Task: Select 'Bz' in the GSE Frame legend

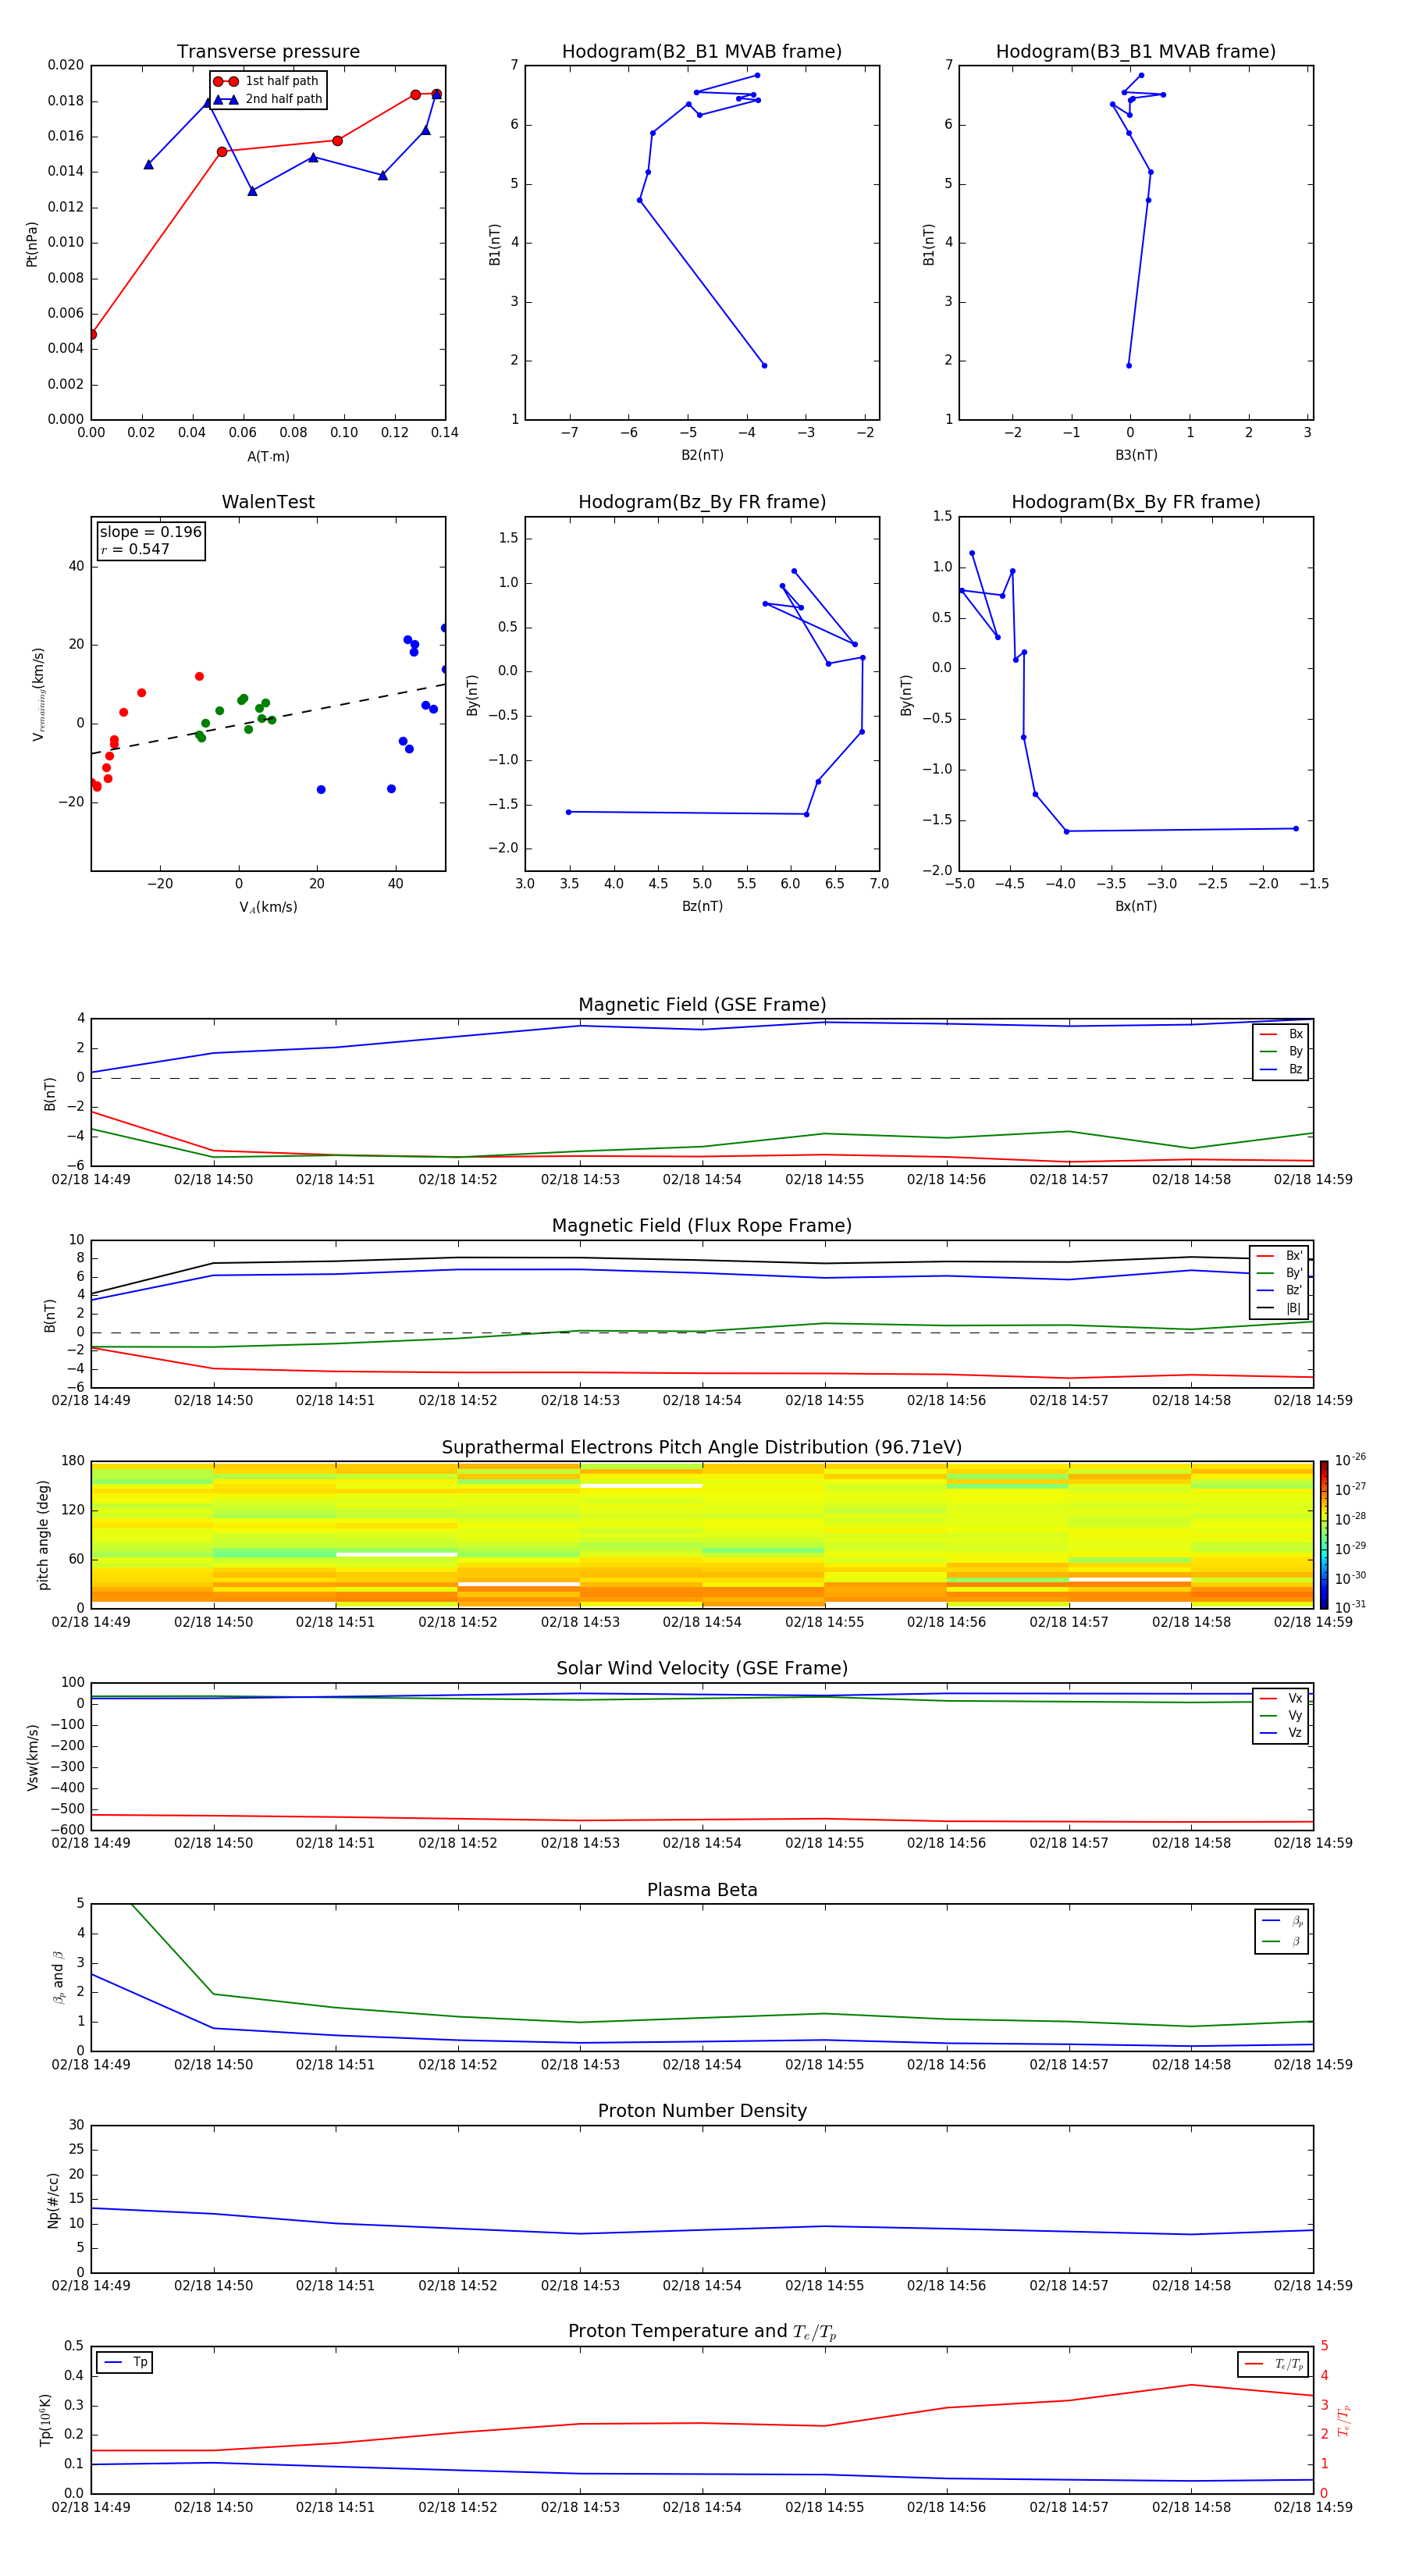Action: click(x=1281, y=1069)
